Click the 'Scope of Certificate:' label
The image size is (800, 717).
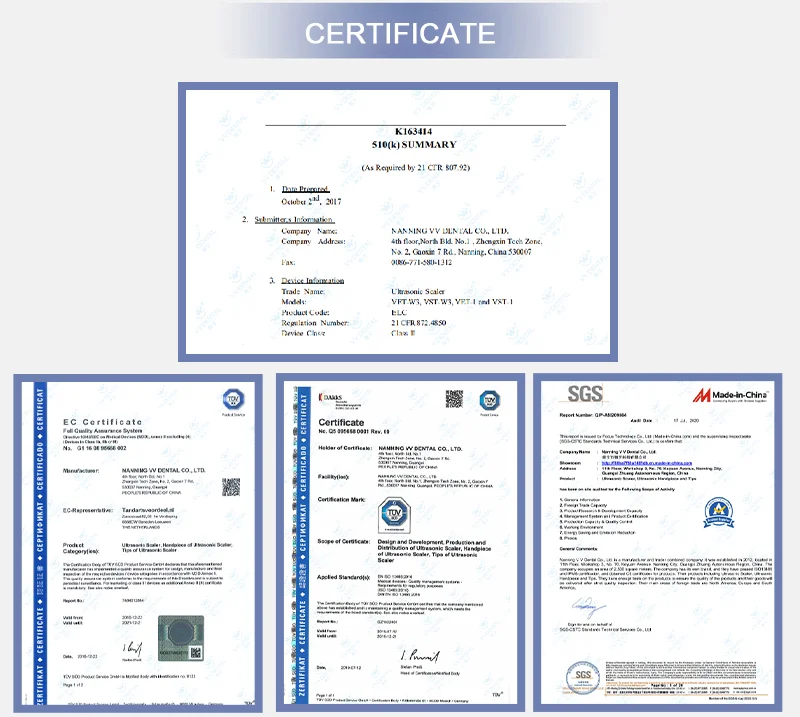343,541
